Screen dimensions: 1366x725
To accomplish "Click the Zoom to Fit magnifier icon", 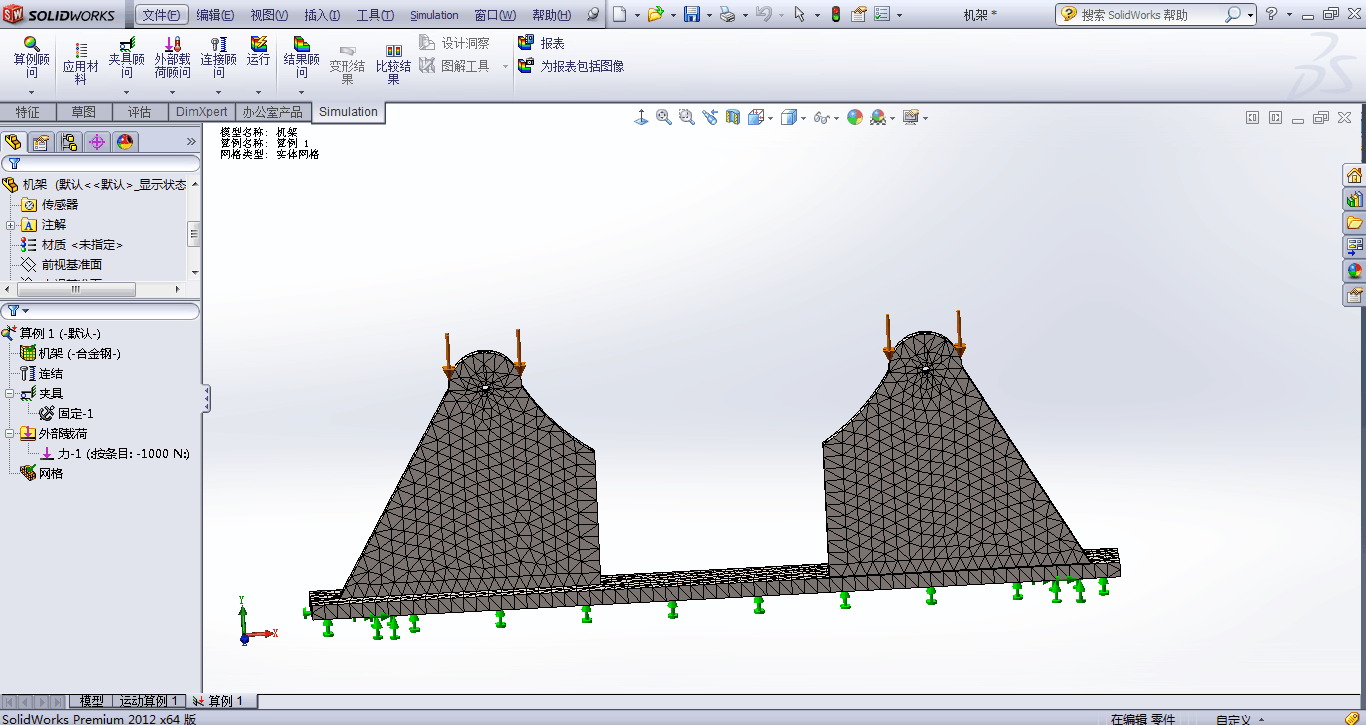I will point(663,117).
